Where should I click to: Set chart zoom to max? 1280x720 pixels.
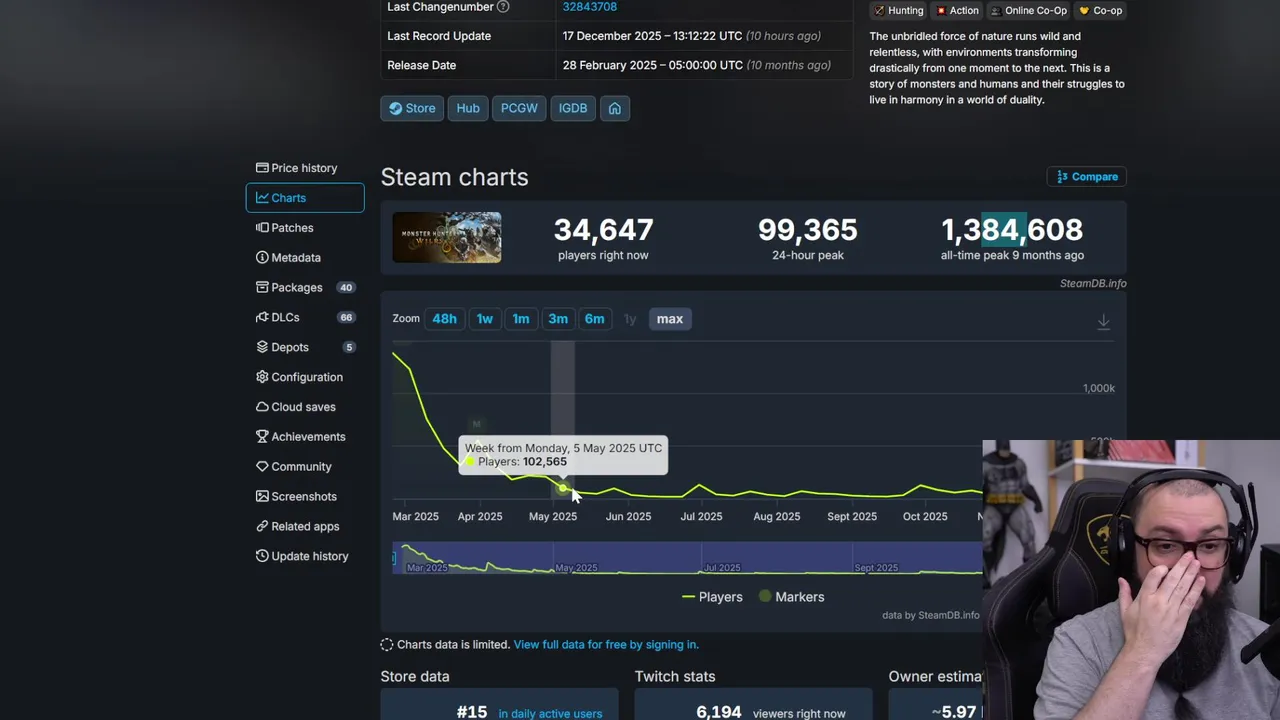tap(670, 319)
